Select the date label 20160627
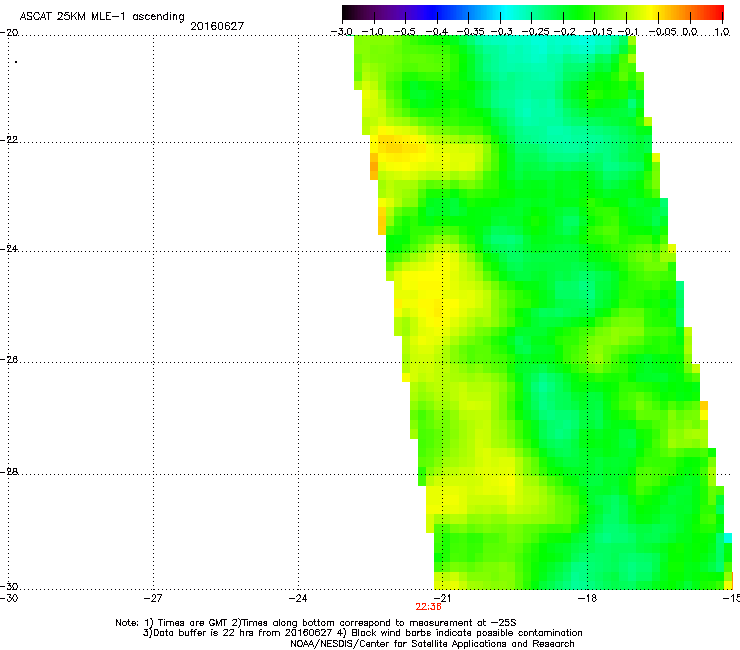Image resolution: width=740 pixels, height=650 pixels. click(x=217, y=26)
